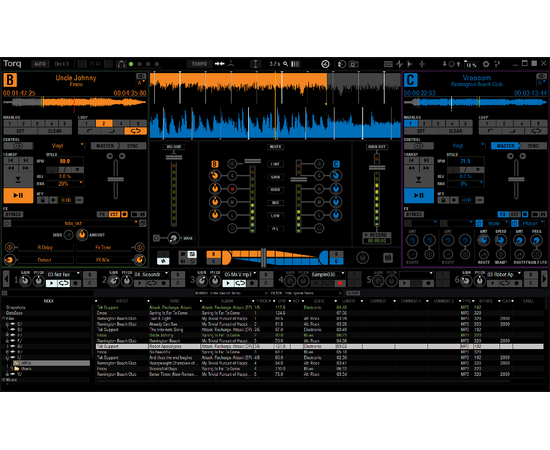Screen dimensions: 550x450
Task: Click Deck B markers SET button
Action: tap(20, 131)
